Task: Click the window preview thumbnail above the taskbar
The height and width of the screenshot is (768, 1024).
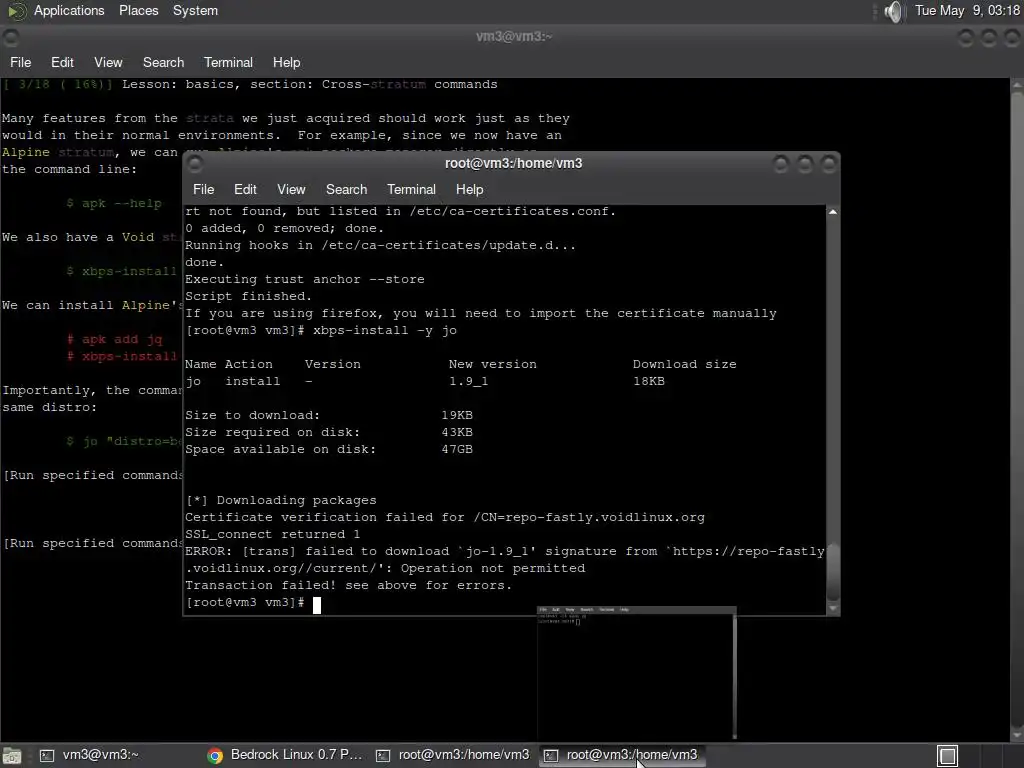Action: (637, 673)
